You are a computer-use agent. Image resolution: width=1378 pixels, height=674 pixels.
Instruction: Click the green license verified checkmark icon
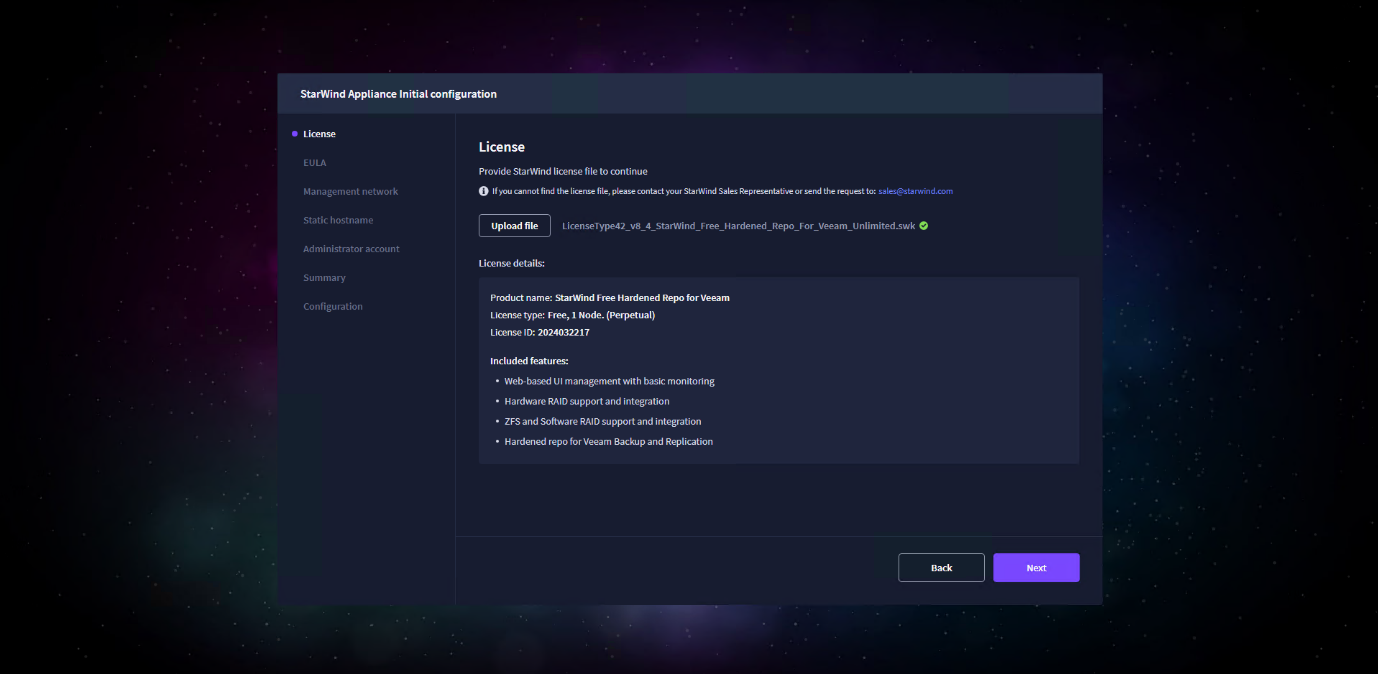(x=924, y=226)
